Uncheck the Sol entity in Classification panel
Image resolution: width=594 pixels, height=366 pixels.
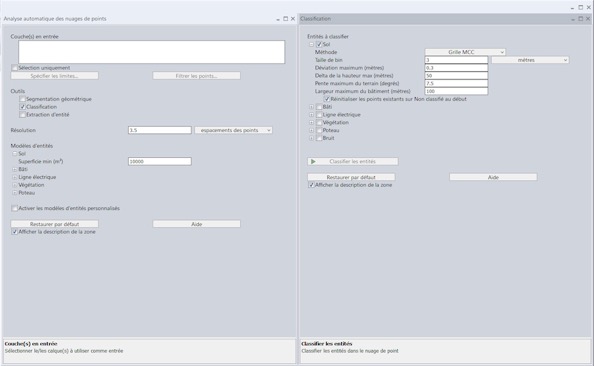point(319,44)
